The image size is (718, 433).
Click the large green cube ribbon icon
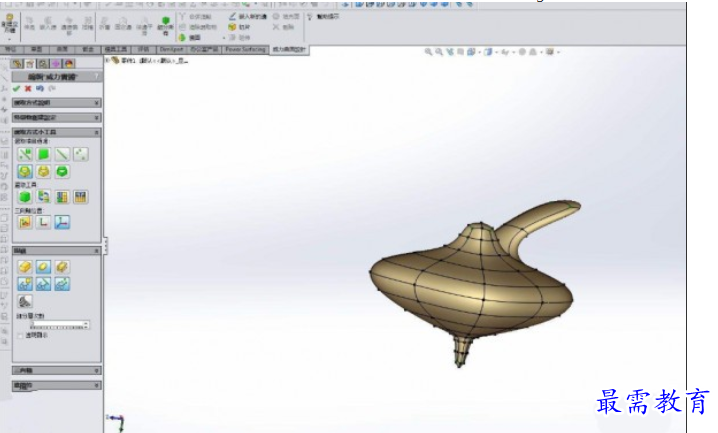pyautogui.click(x=166, y=22)
